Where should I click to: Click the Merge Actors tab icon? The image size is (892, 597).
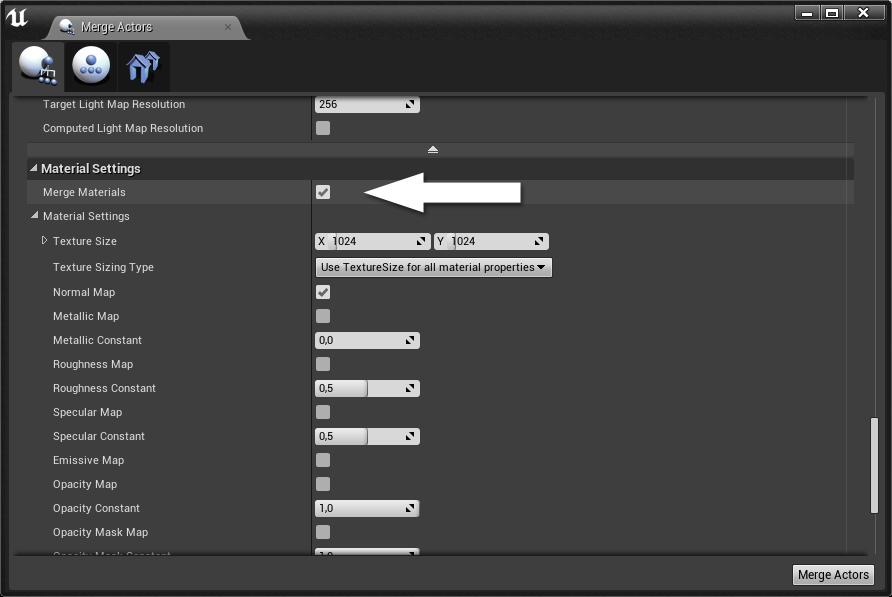pos(67,28)
